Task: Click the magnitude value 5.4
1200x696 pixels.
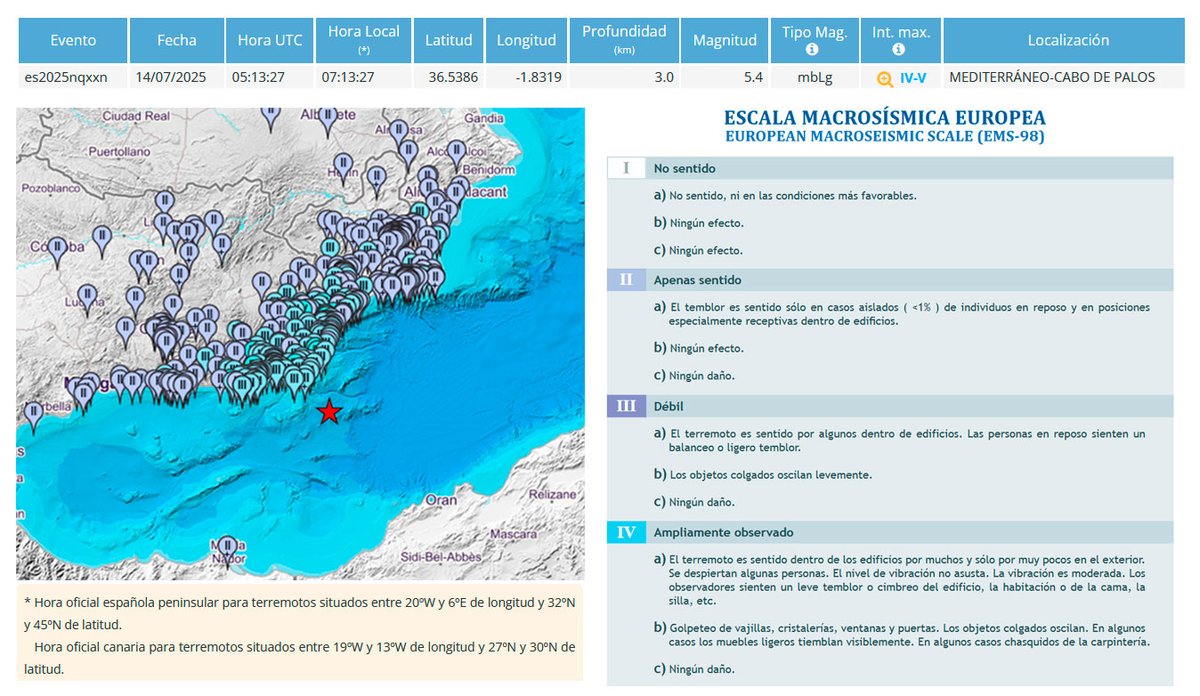Action: click(x=754, y=77)
